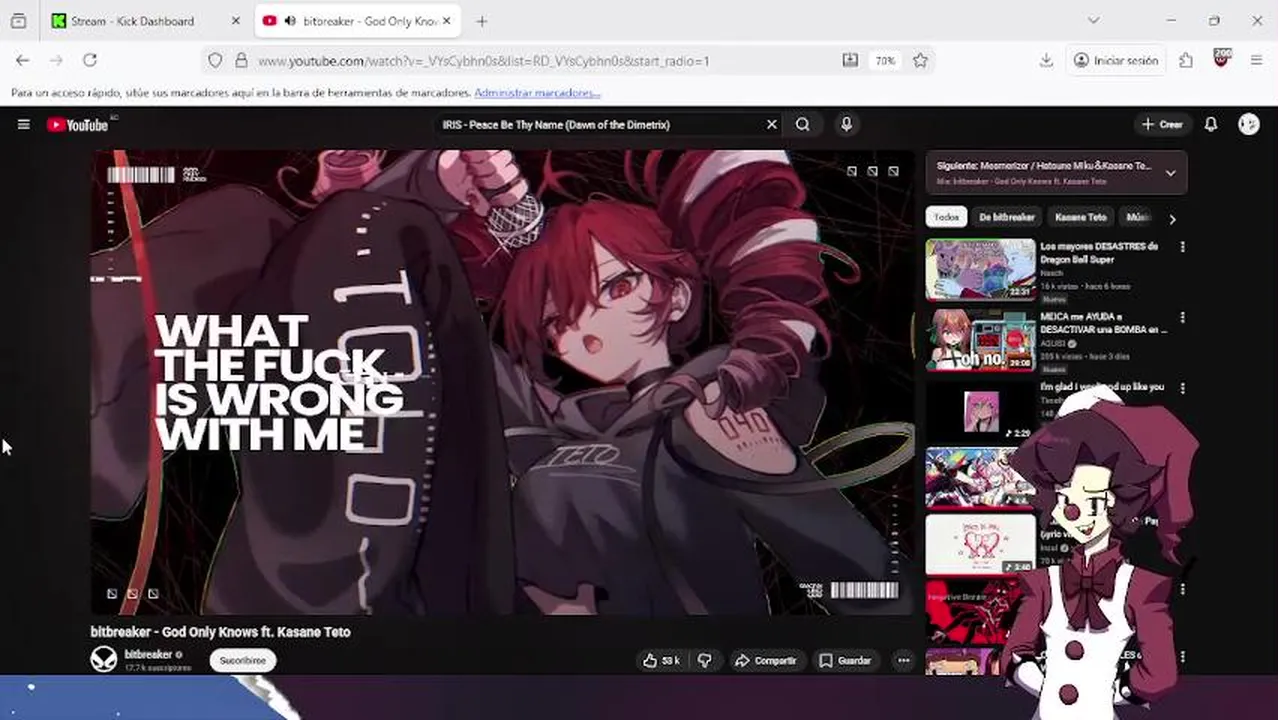Click Iniciar sesión in Firefox toolbar
This screenshot has width=1278, height=720.
tap(1116, 60)
